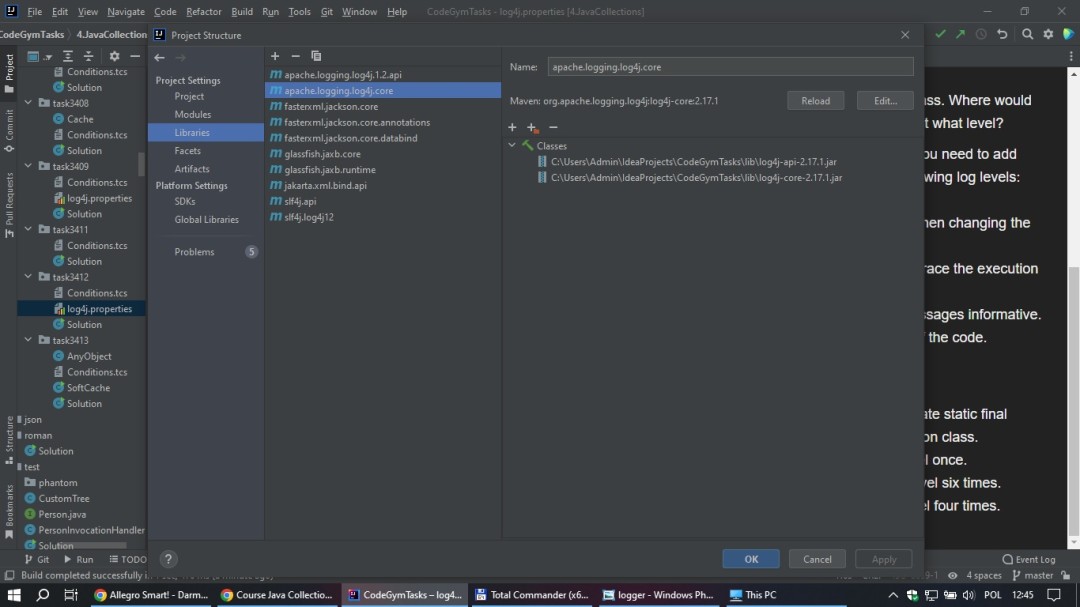Open the volume control in system tray

(968, 595)
